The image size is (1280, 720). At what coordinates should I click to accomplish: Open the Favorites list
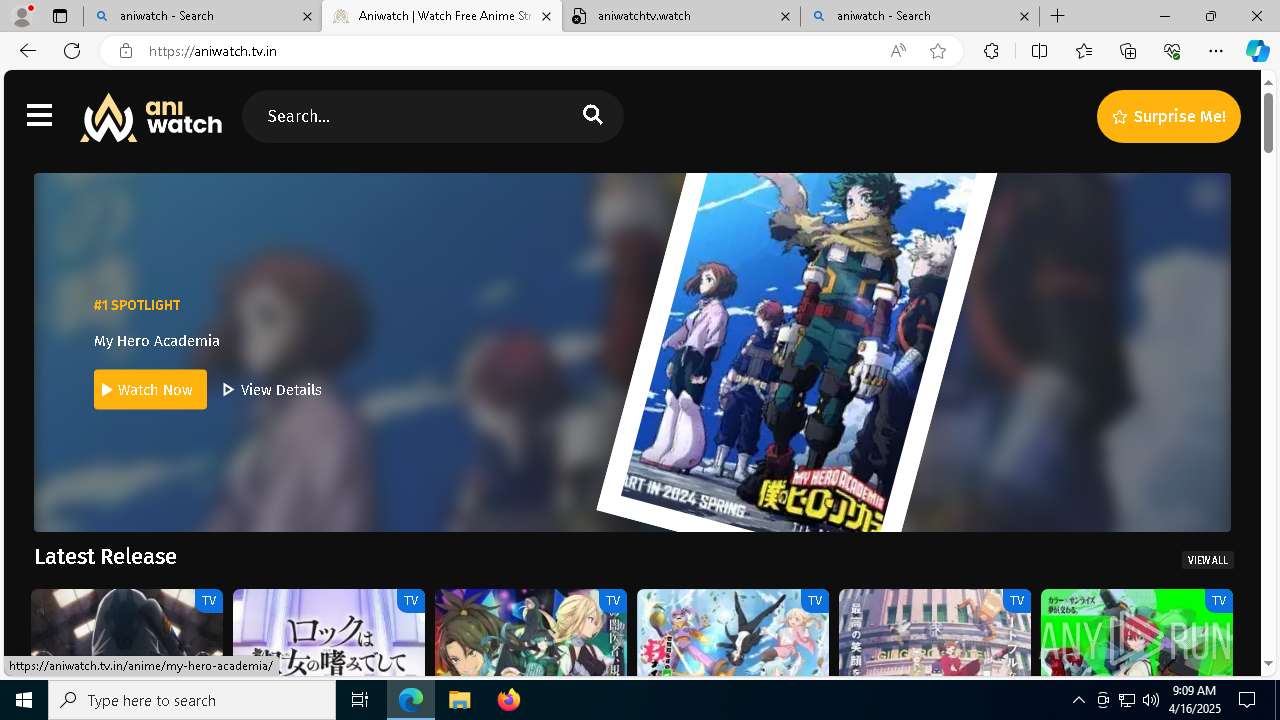tap(1084, 51)
